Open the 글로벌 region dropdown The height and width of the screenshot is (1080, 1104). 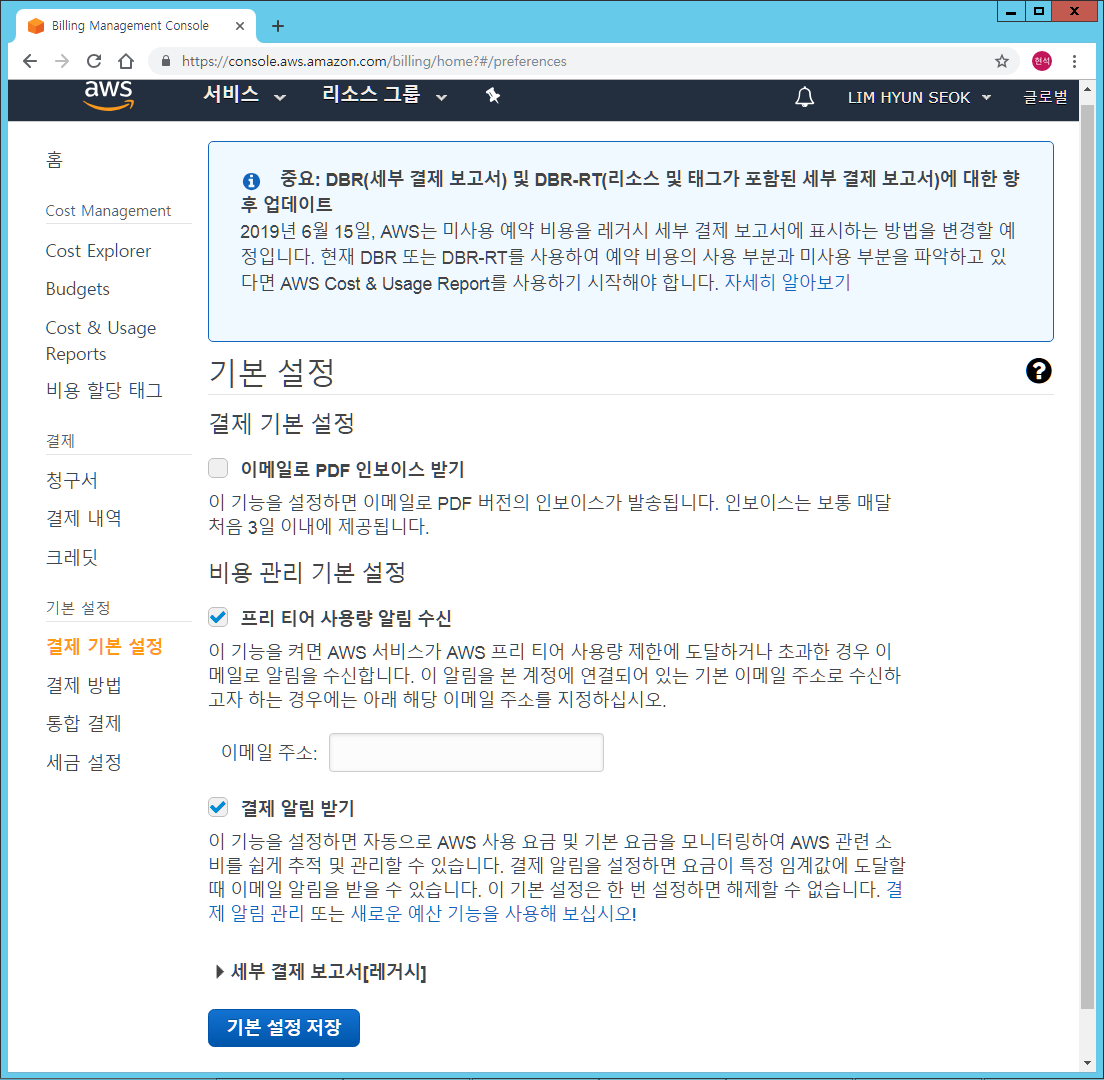pyautogui.click(x=1045, y=97)
